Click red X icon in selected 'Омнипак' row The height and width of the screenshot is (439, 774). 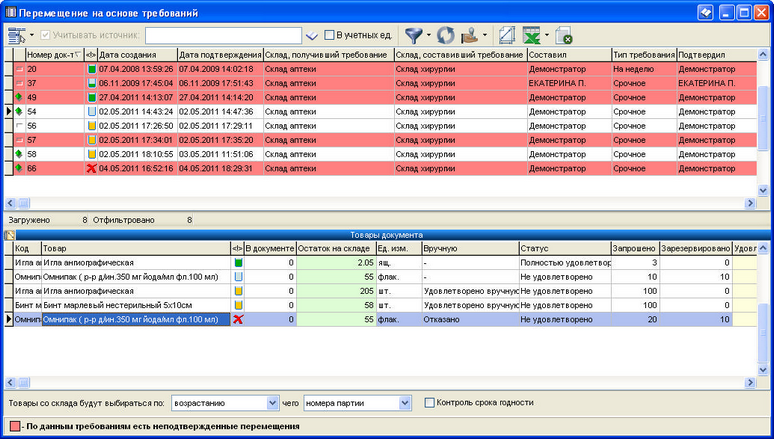(238, 319)
